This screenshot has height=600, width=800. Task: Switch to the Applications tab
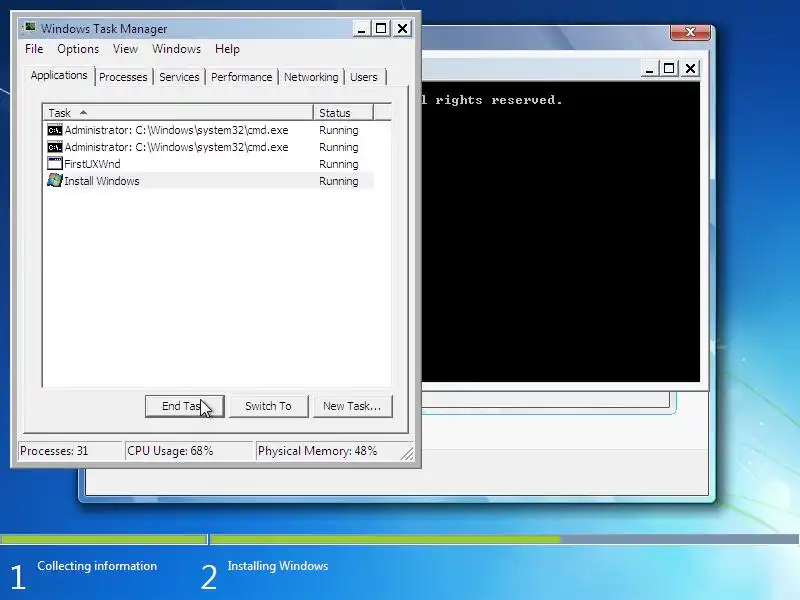coord(59,76)
